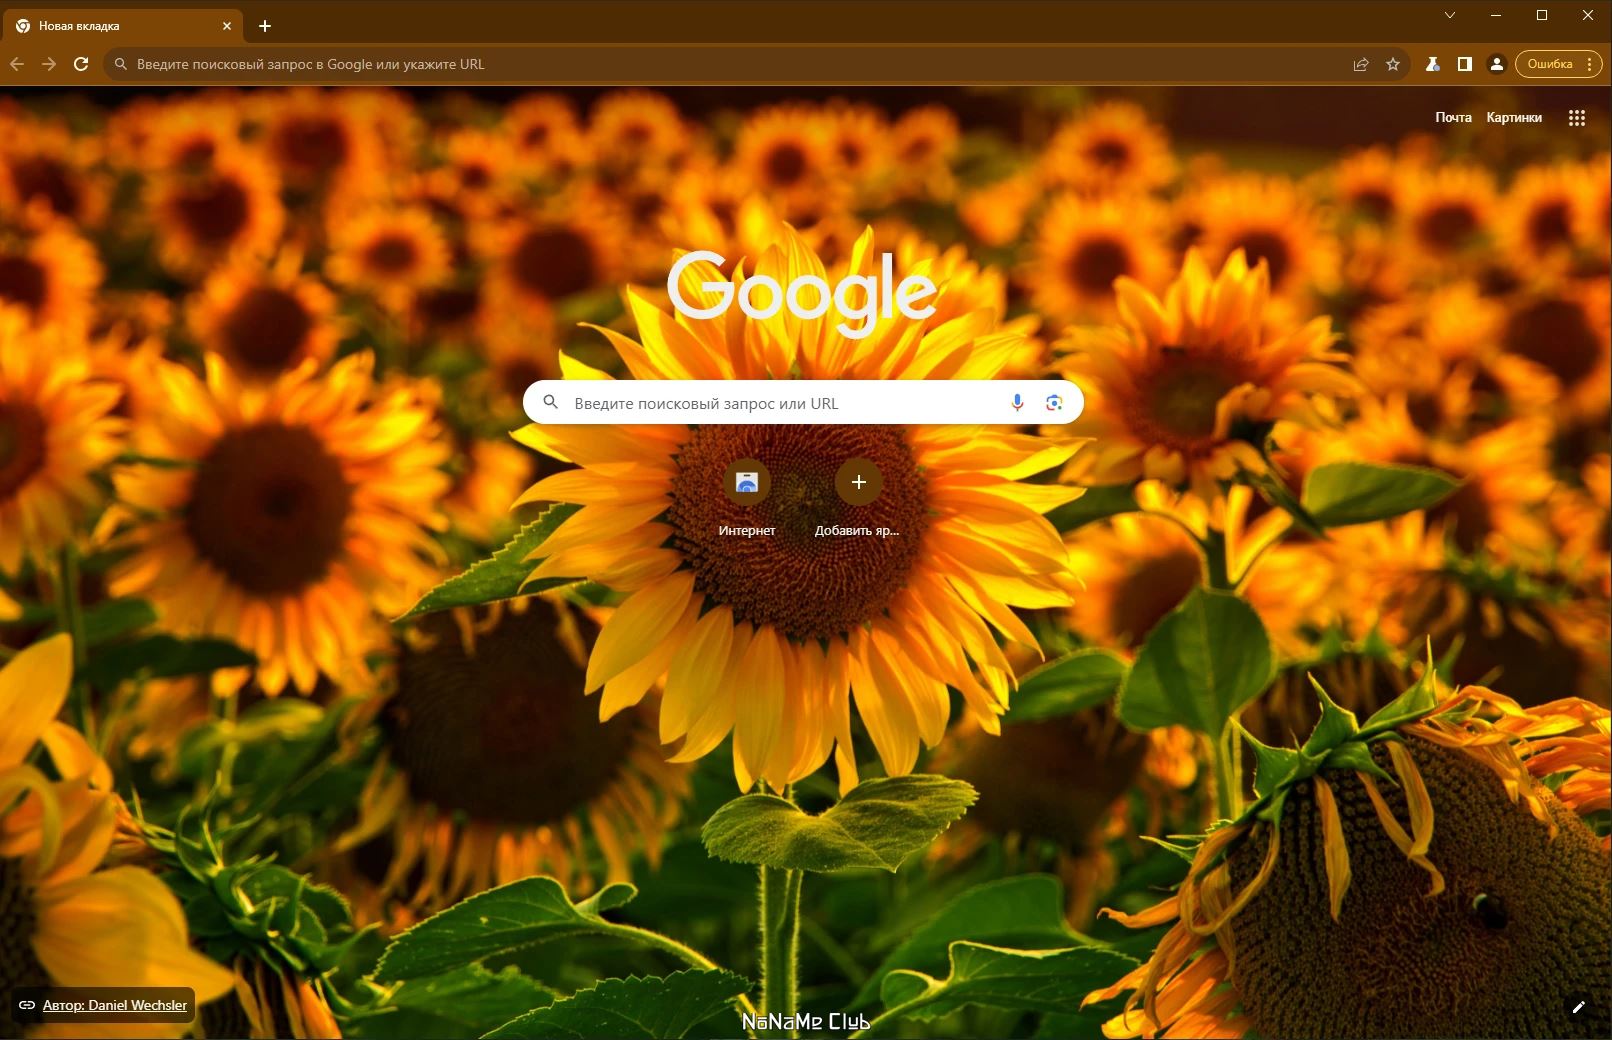Reload the page with the refresh icon
The height and width of the screenshot is (1040, 1612).
[x=80, y=64]
